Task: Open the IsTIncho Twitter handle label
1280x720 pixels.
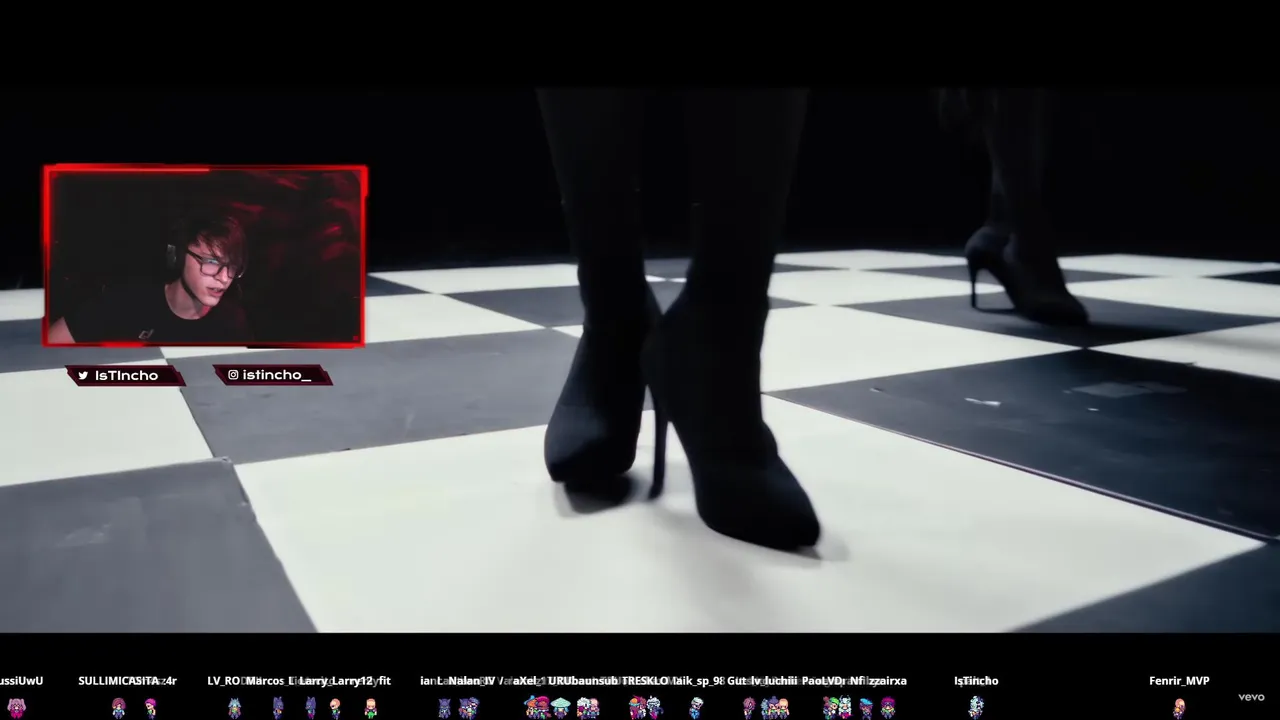Action: [126, 376]
